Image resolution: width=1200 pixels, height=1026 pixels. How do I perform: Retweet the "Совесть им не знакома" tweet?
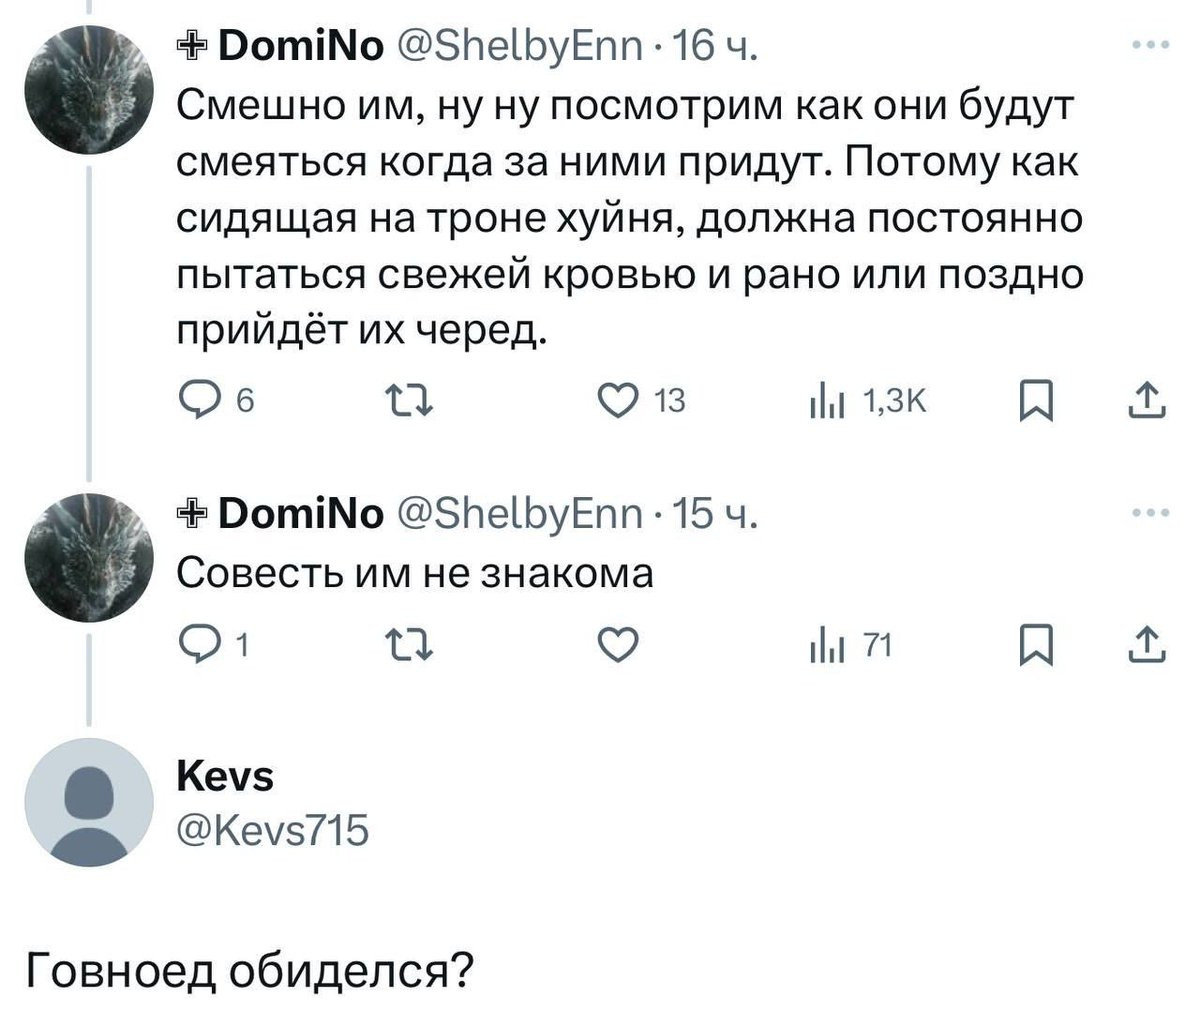[x=407, y=649]
